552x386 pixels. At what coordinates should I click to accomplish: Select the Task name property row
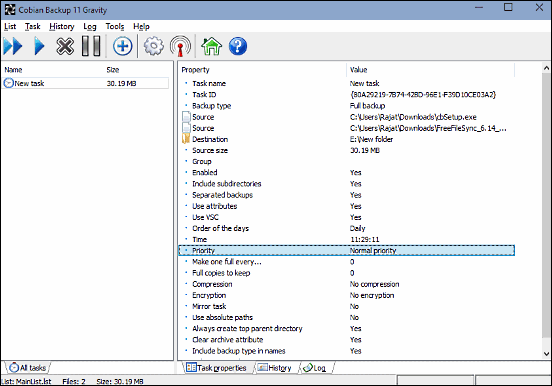coord(347,83)
